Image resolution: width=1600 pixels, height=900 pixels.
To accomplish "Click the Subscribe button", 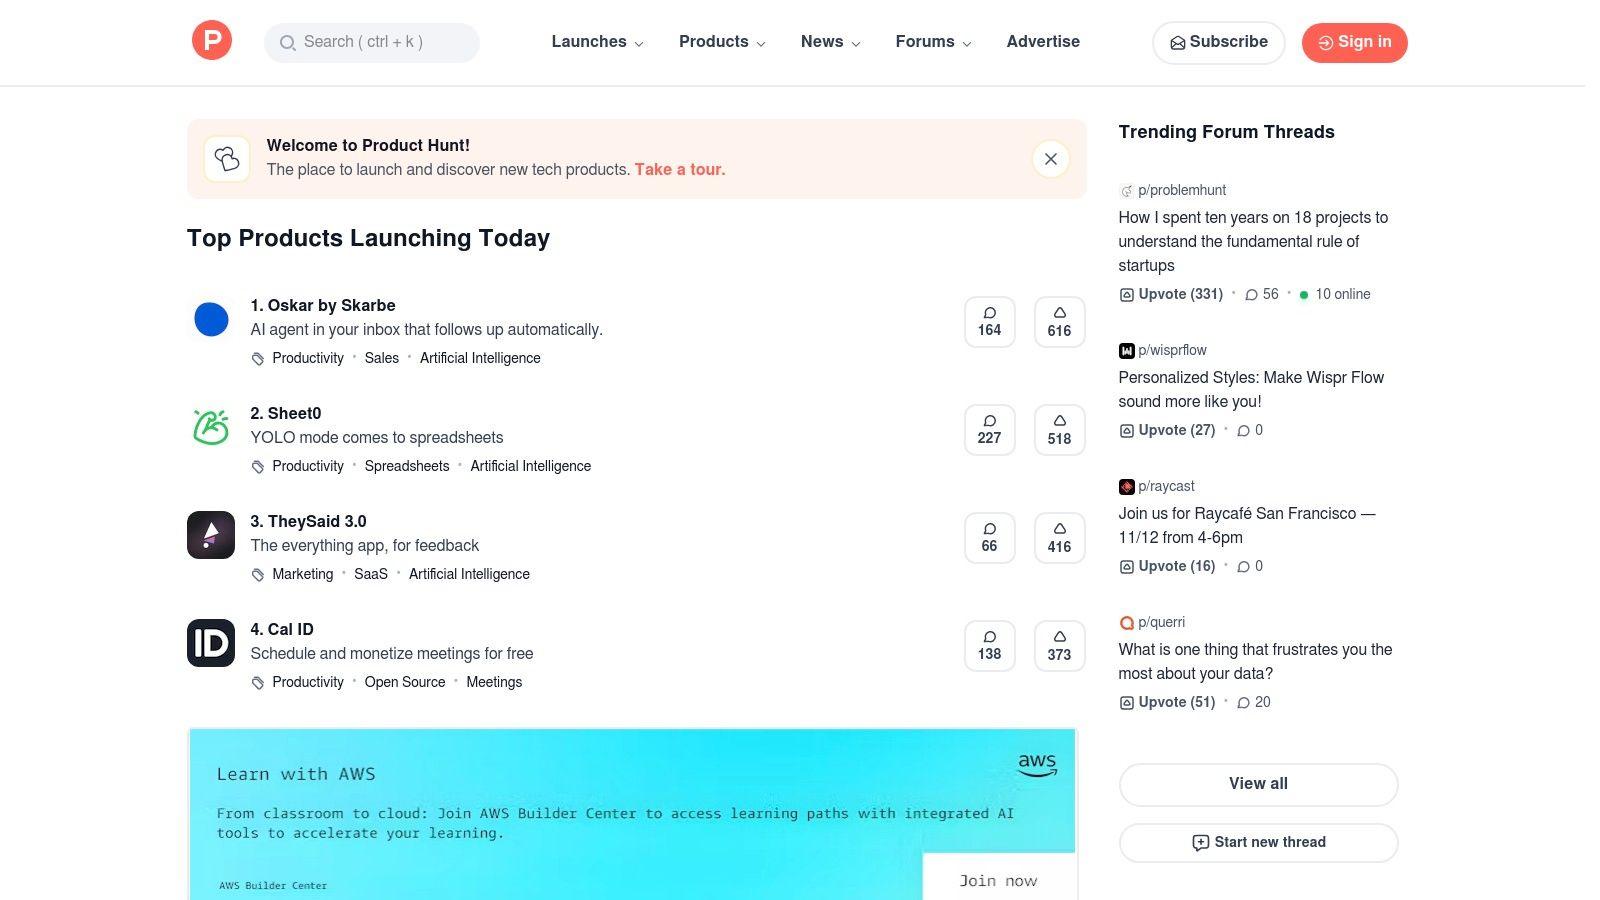I will [1219, 43].
